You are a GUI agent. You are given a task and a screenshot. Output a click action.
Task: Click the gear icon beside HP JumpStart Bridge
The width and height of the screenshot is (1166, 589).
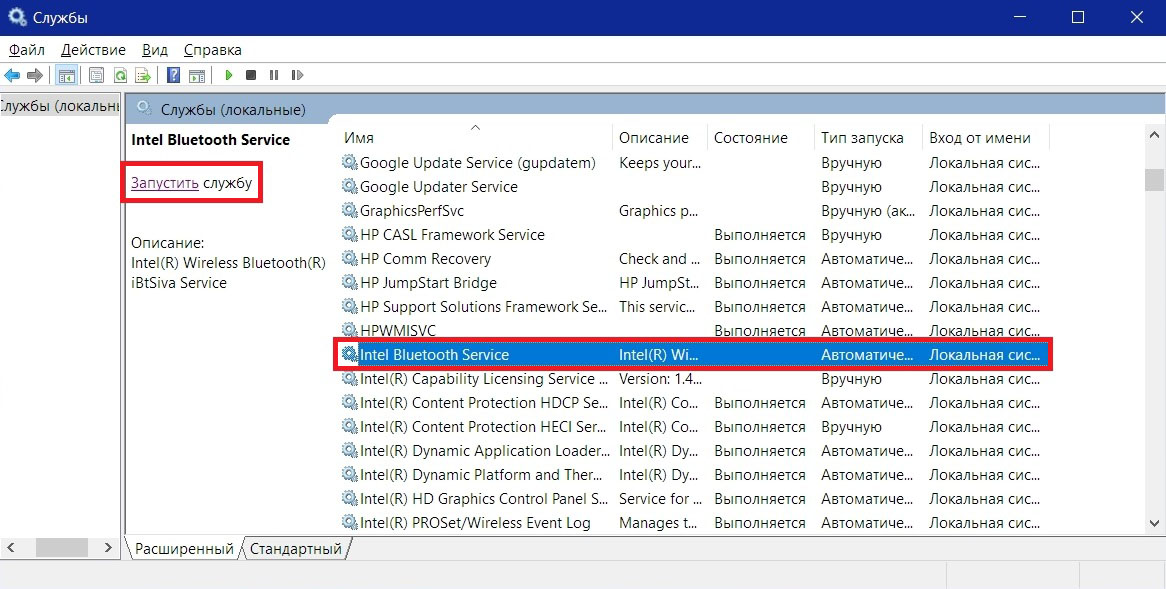click(350, 283)
